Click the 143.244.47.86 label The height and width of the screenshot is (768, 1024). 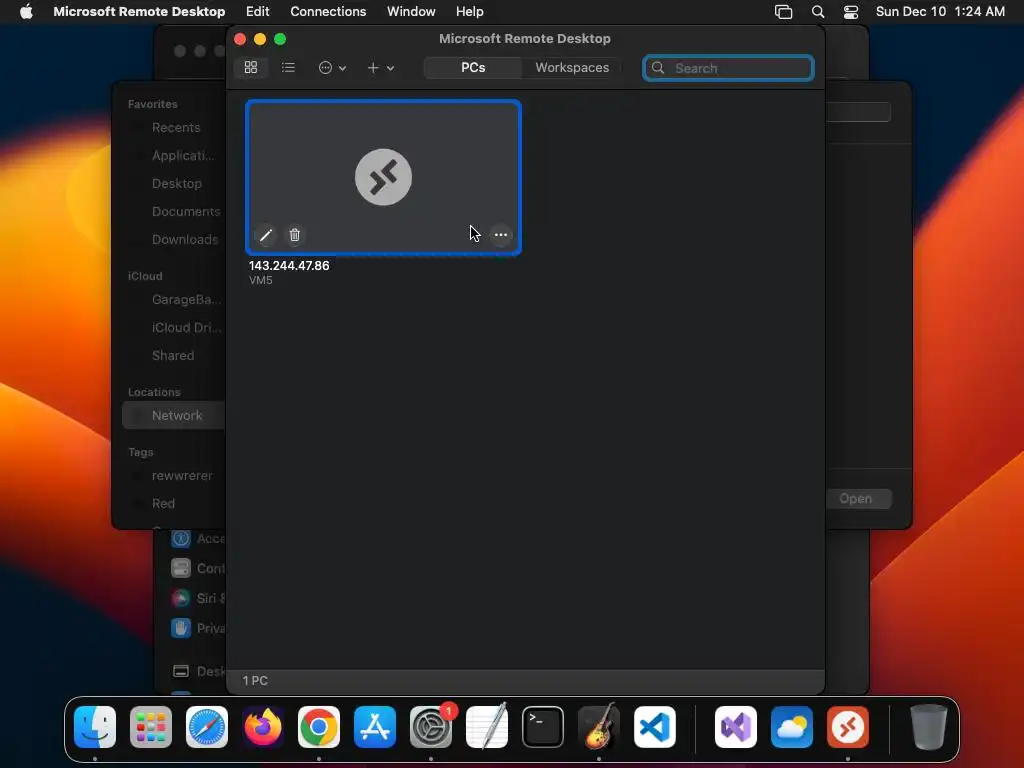click(289, 265)
